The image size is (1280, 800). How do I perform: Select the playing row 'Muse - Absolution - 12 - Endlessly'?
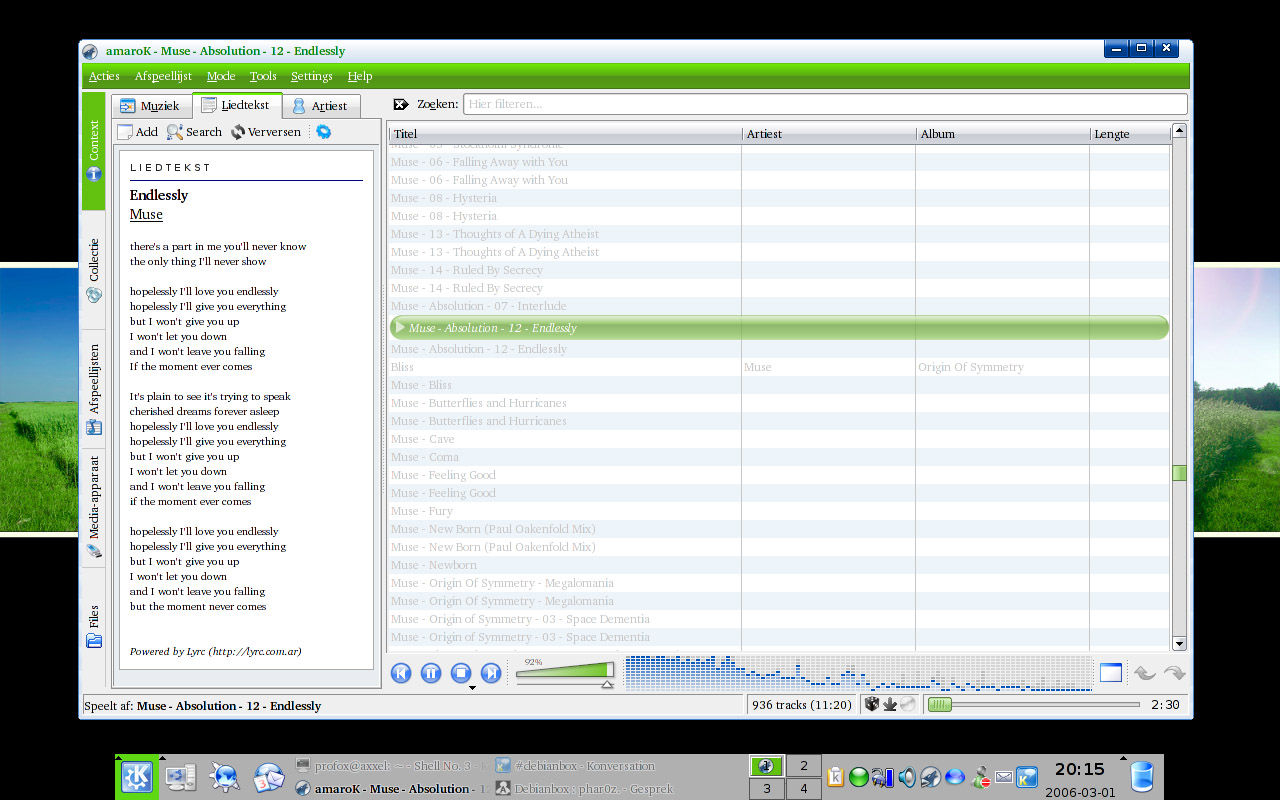[779, 327]
